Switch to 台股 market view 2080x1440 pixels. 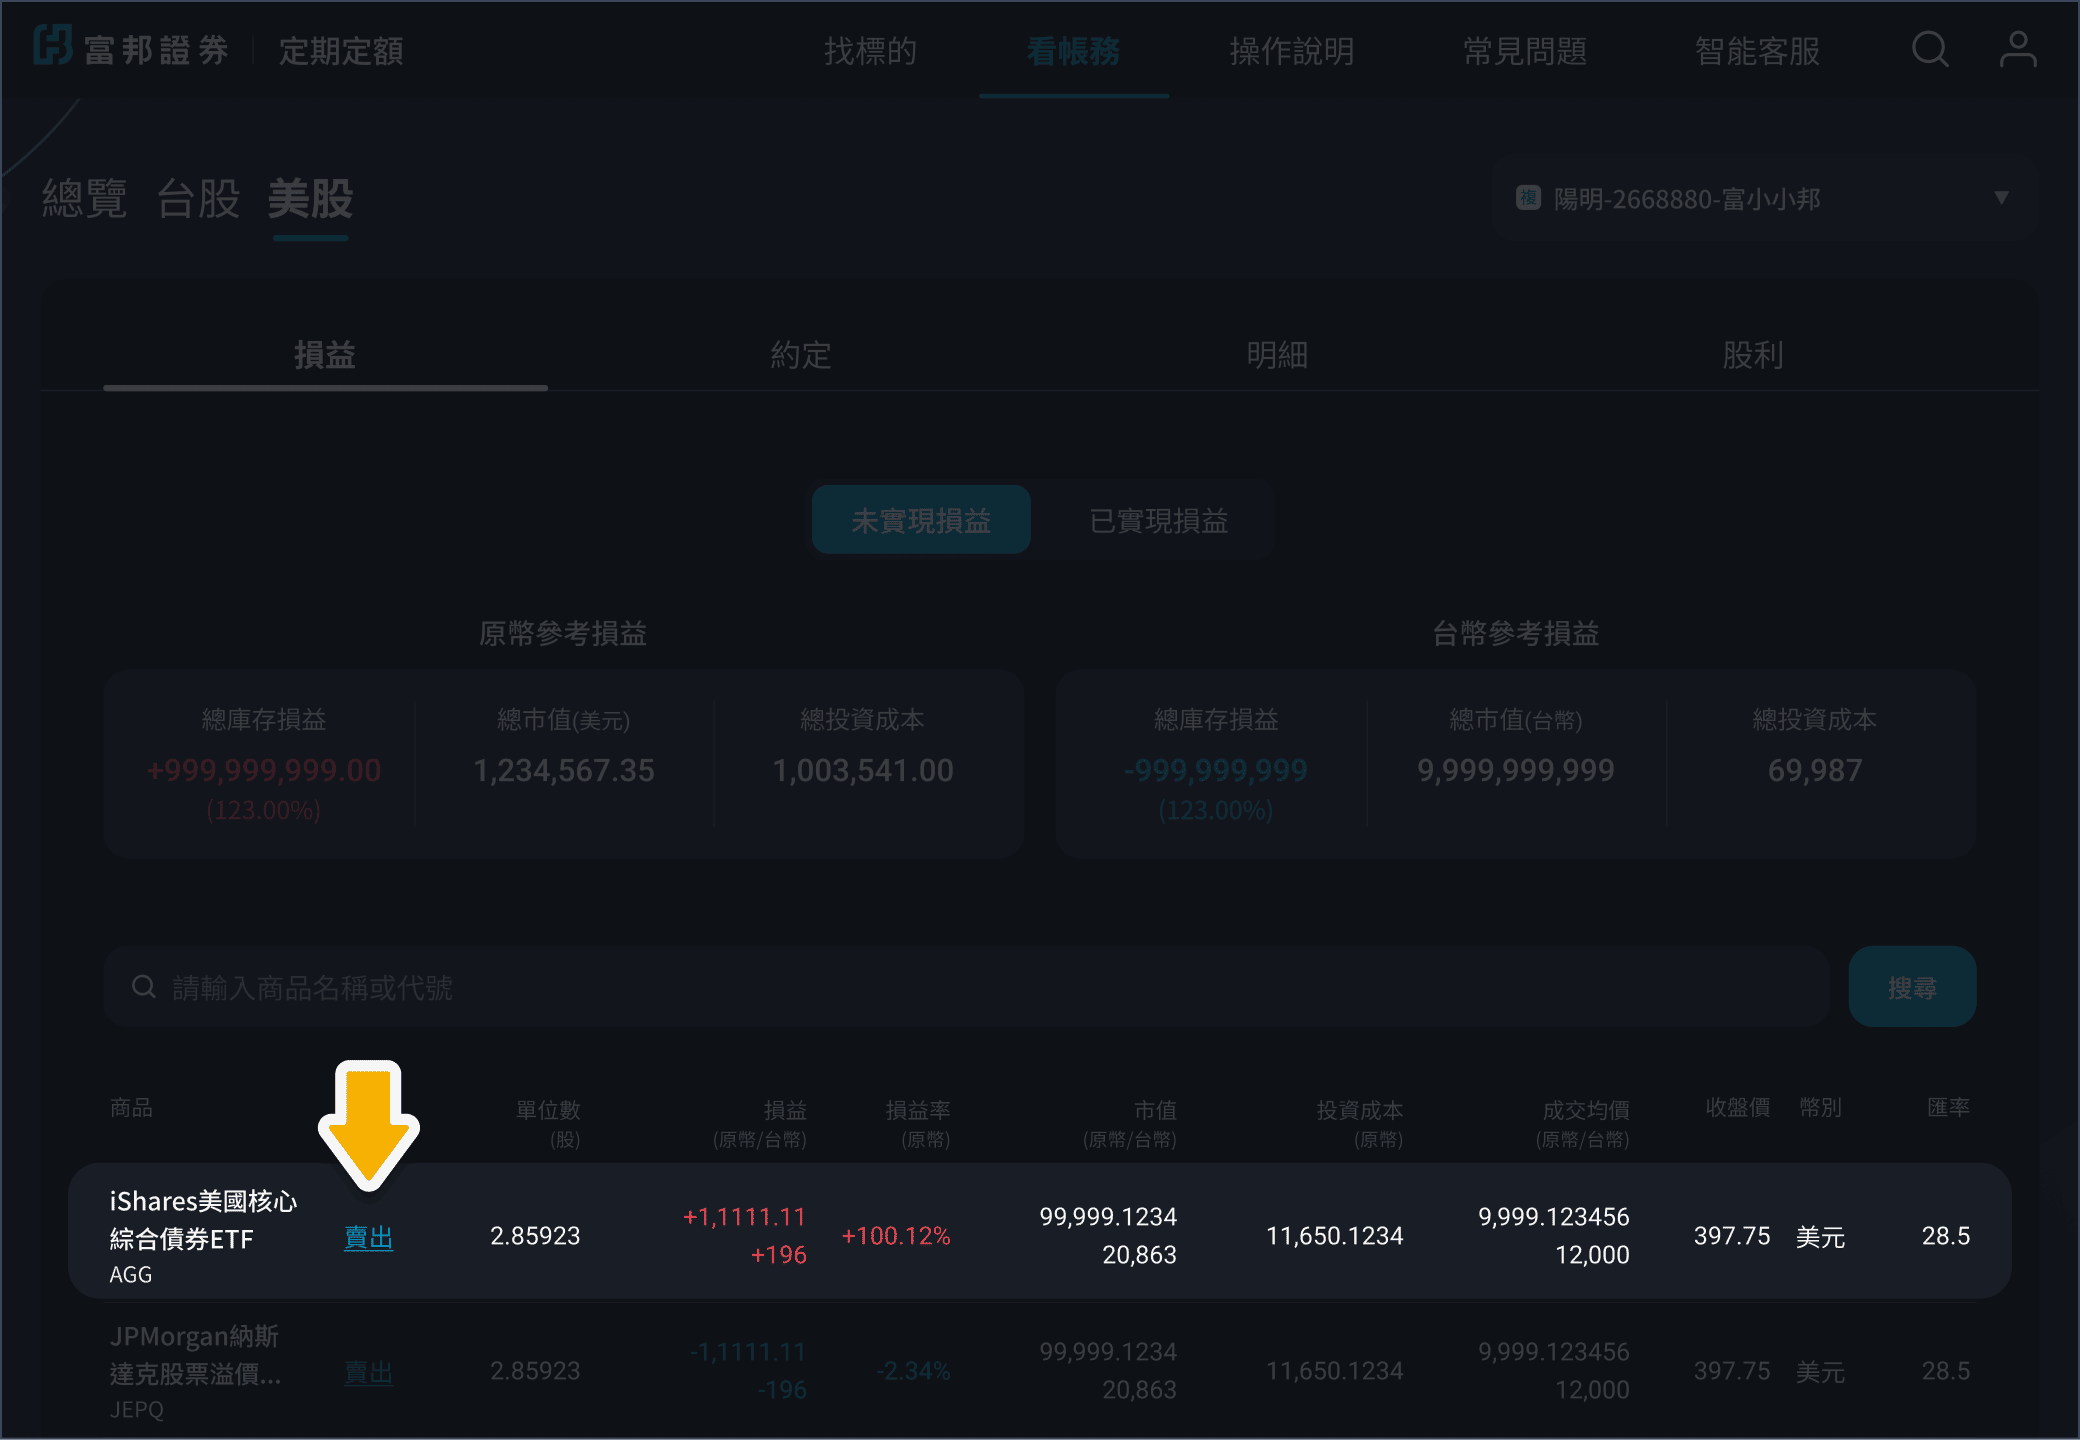[x=198, y=199]
